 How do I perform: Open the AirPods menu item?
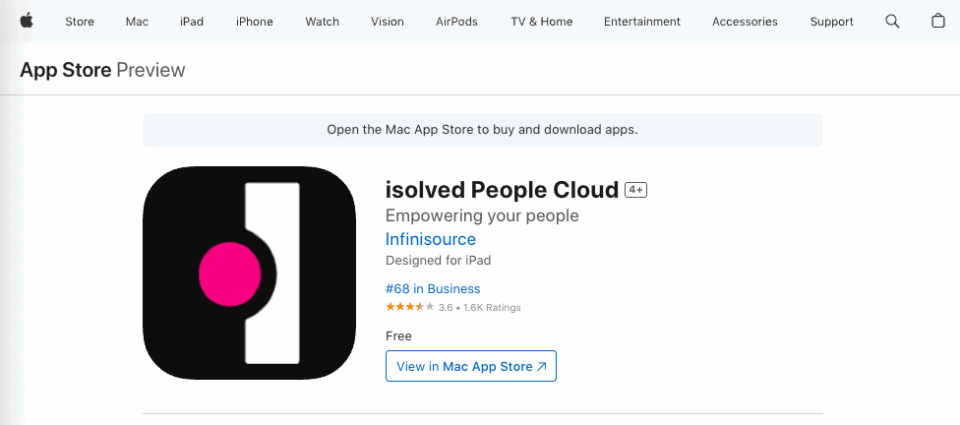point(457,21)
